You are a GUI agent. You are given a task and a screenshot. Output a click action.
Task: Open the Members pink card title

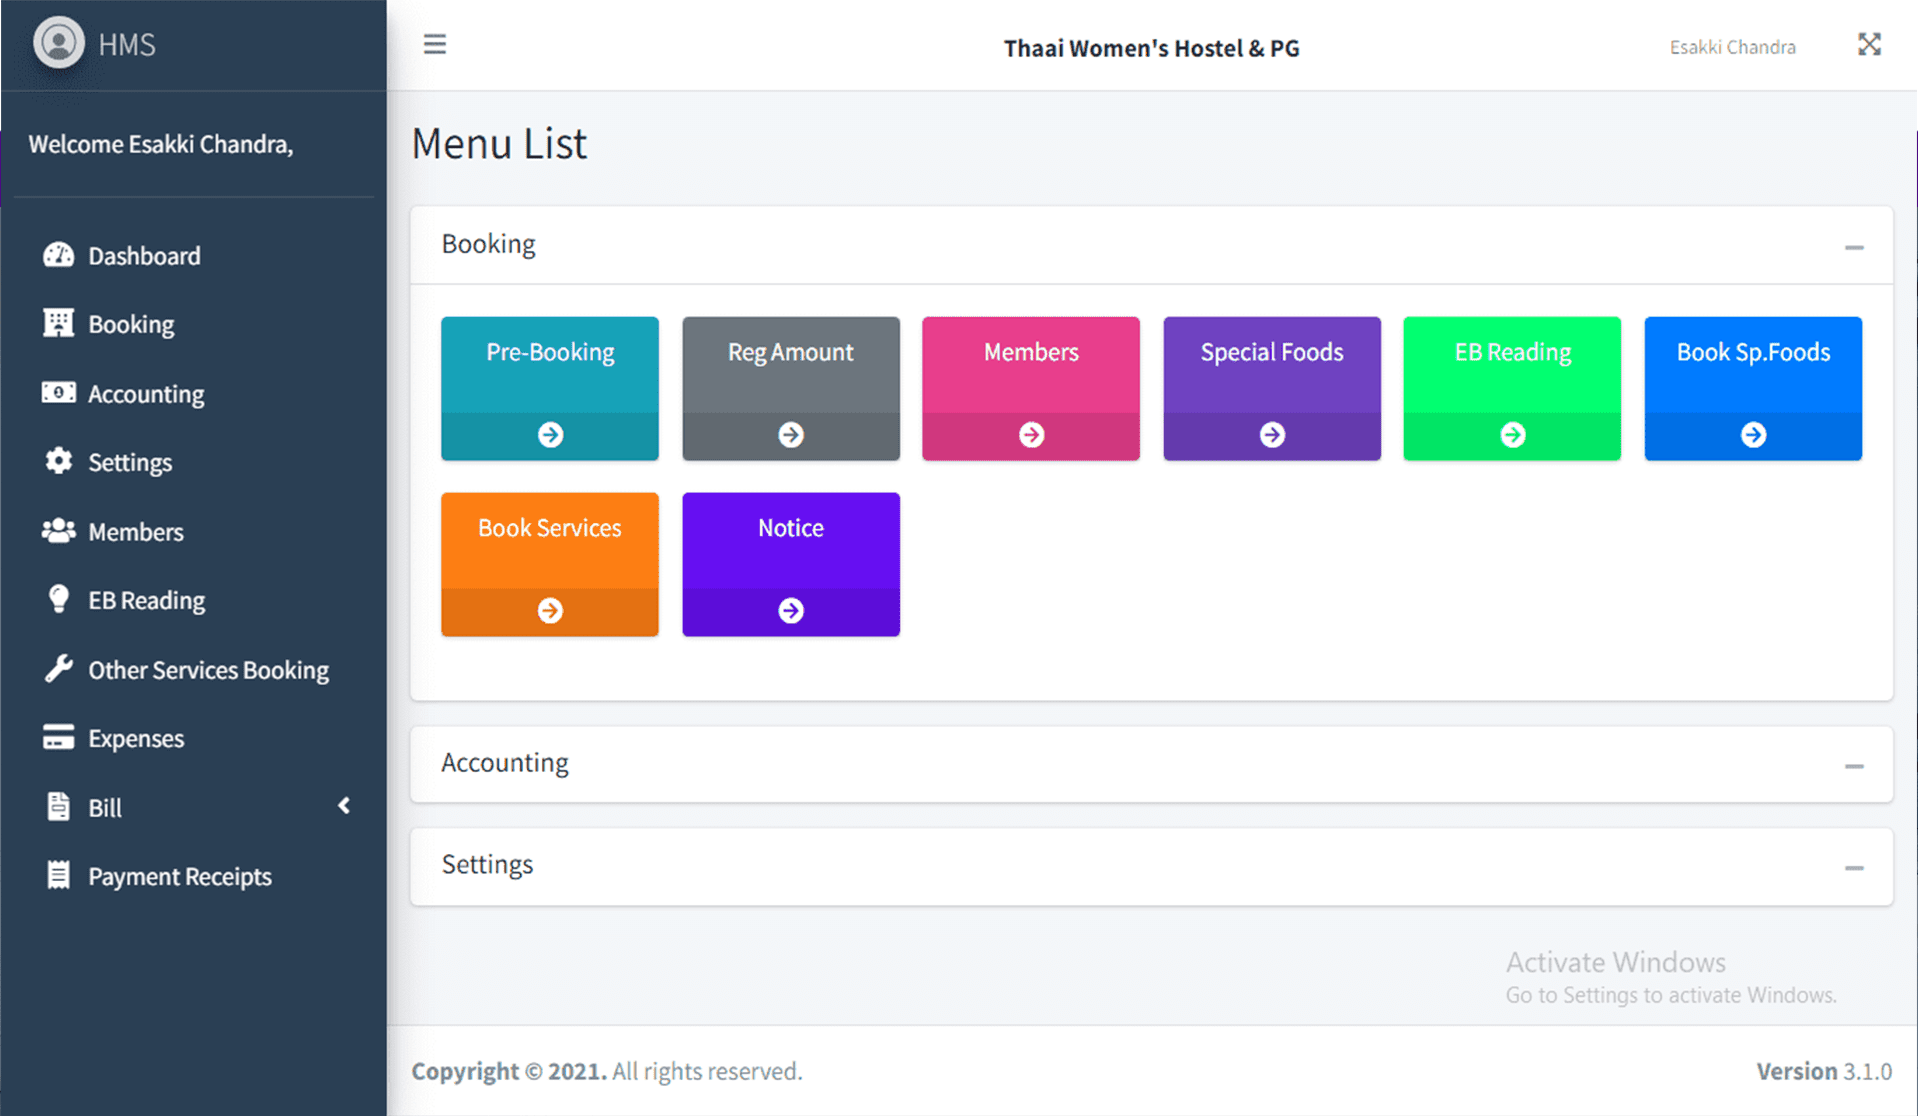click(1031, 352)
